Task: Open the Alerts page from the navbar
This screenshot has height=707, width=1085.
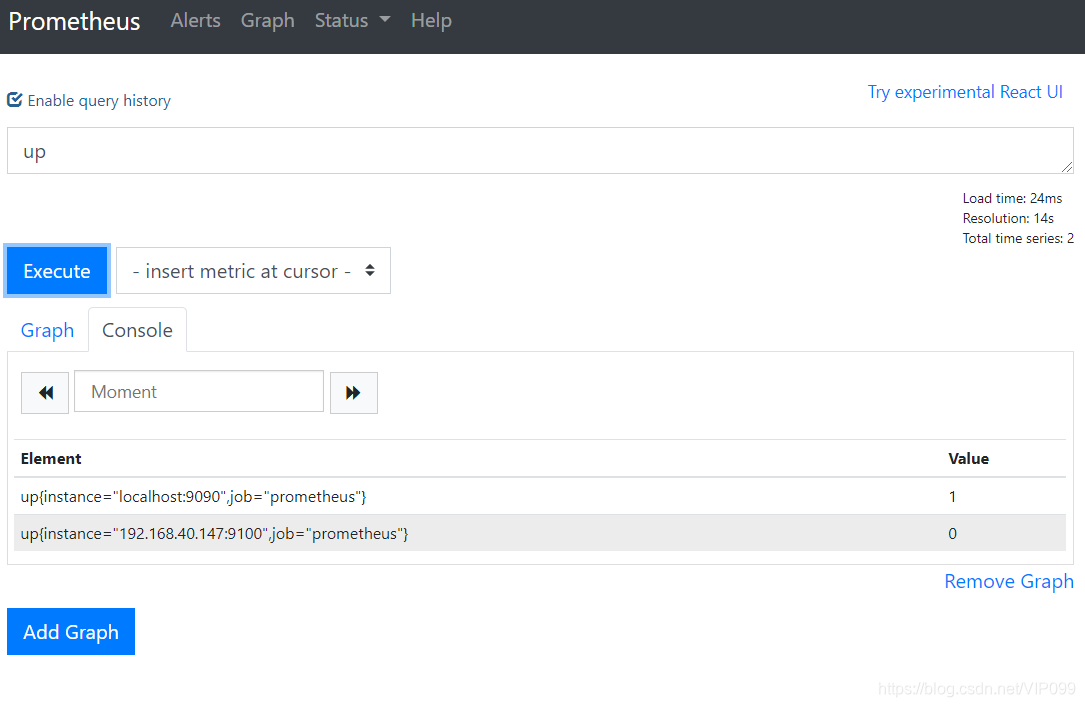Action: pos(195,20)
